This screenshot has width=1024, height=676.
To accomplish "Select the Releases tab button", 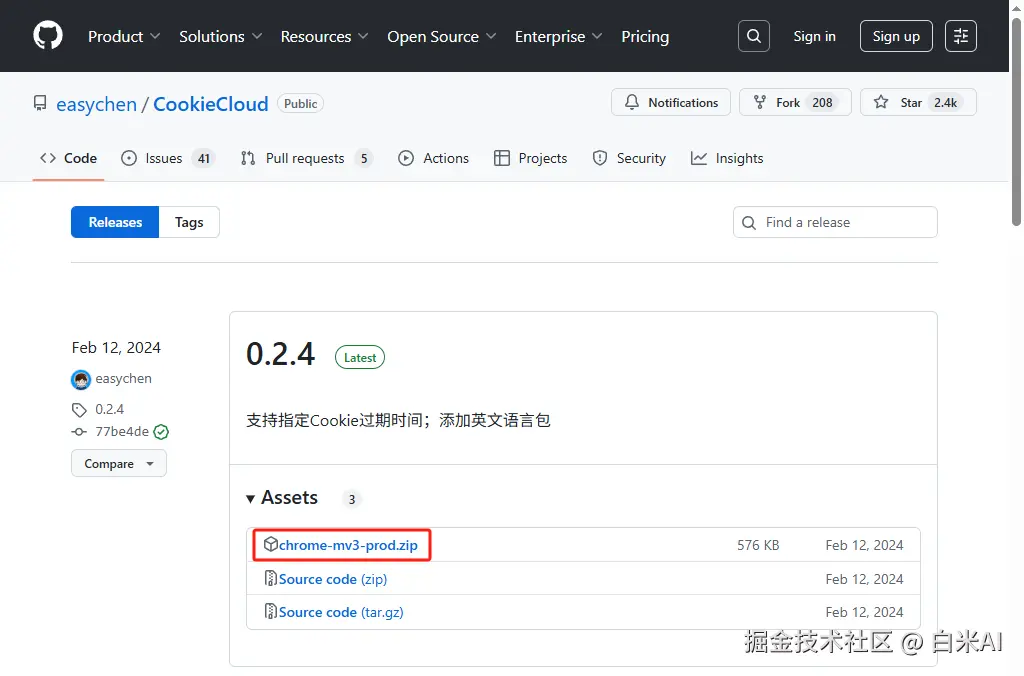I will point(115,222).
